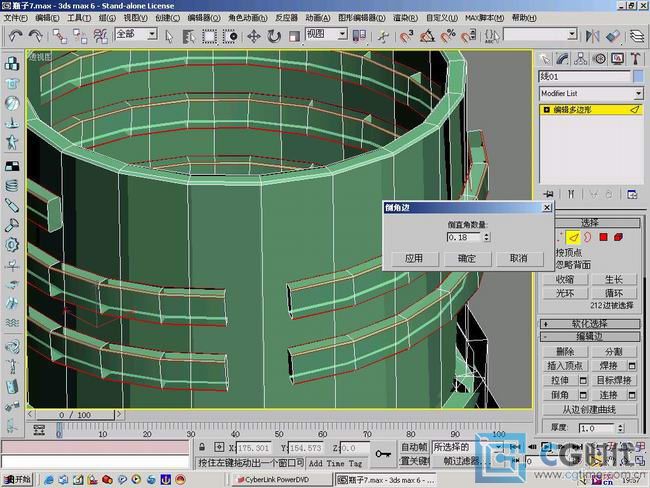Expand the Modifier List dropdown
Viewport: 650px width, 488px height.
(x=638, y=94)
